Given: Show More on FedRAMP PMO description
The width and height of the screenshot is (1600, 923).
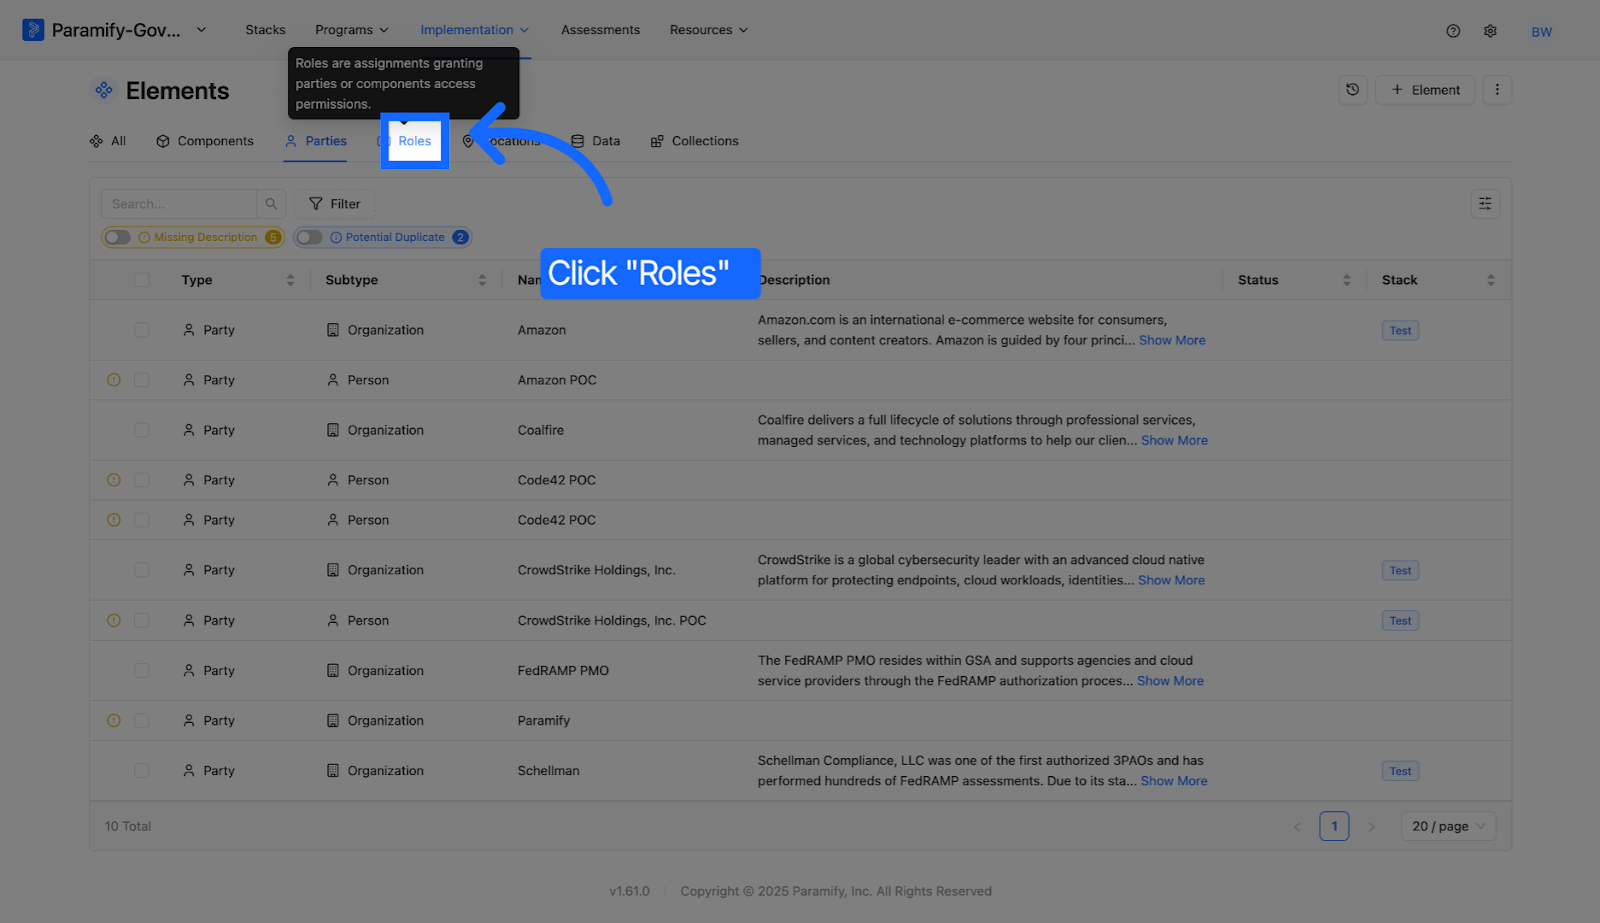Looking at the screenshot, I should (1170, 681).
